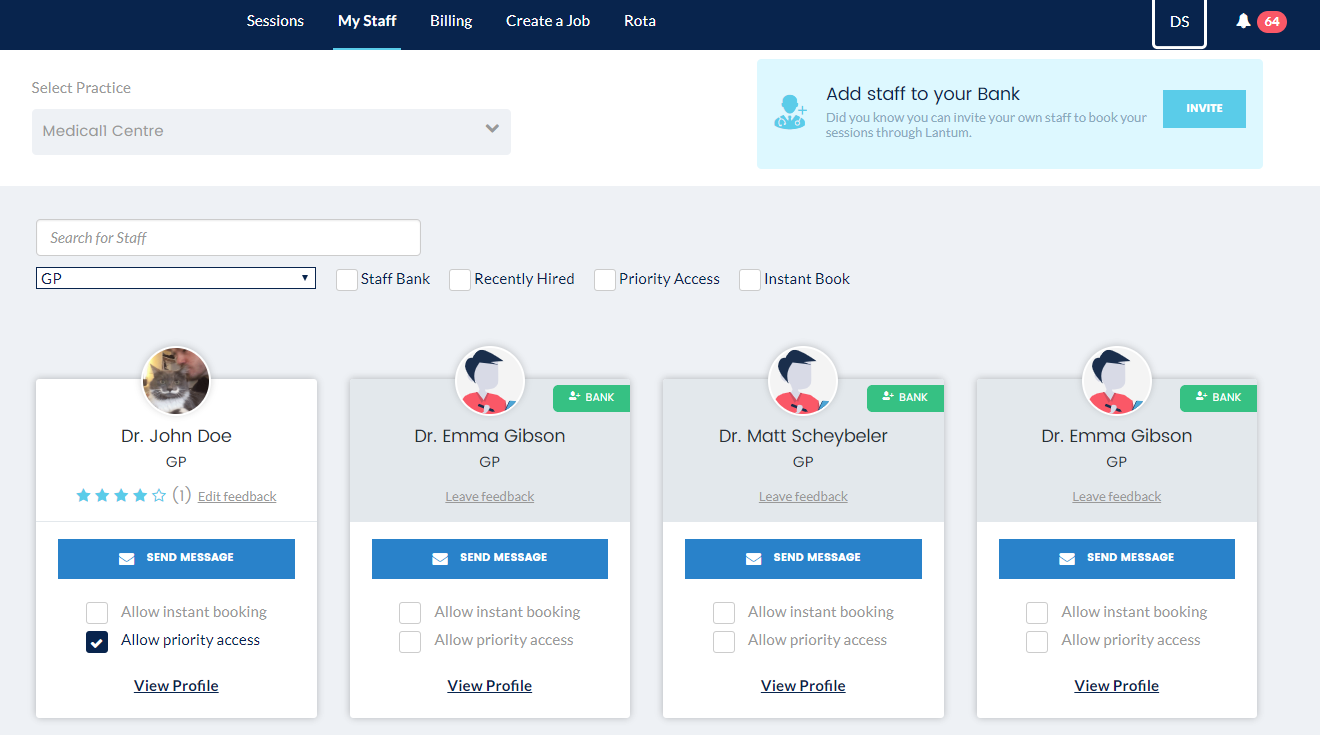View Dr. Matt Scheybeler's profile
The height and width of the screenshot is (735, 1320).
803,686
